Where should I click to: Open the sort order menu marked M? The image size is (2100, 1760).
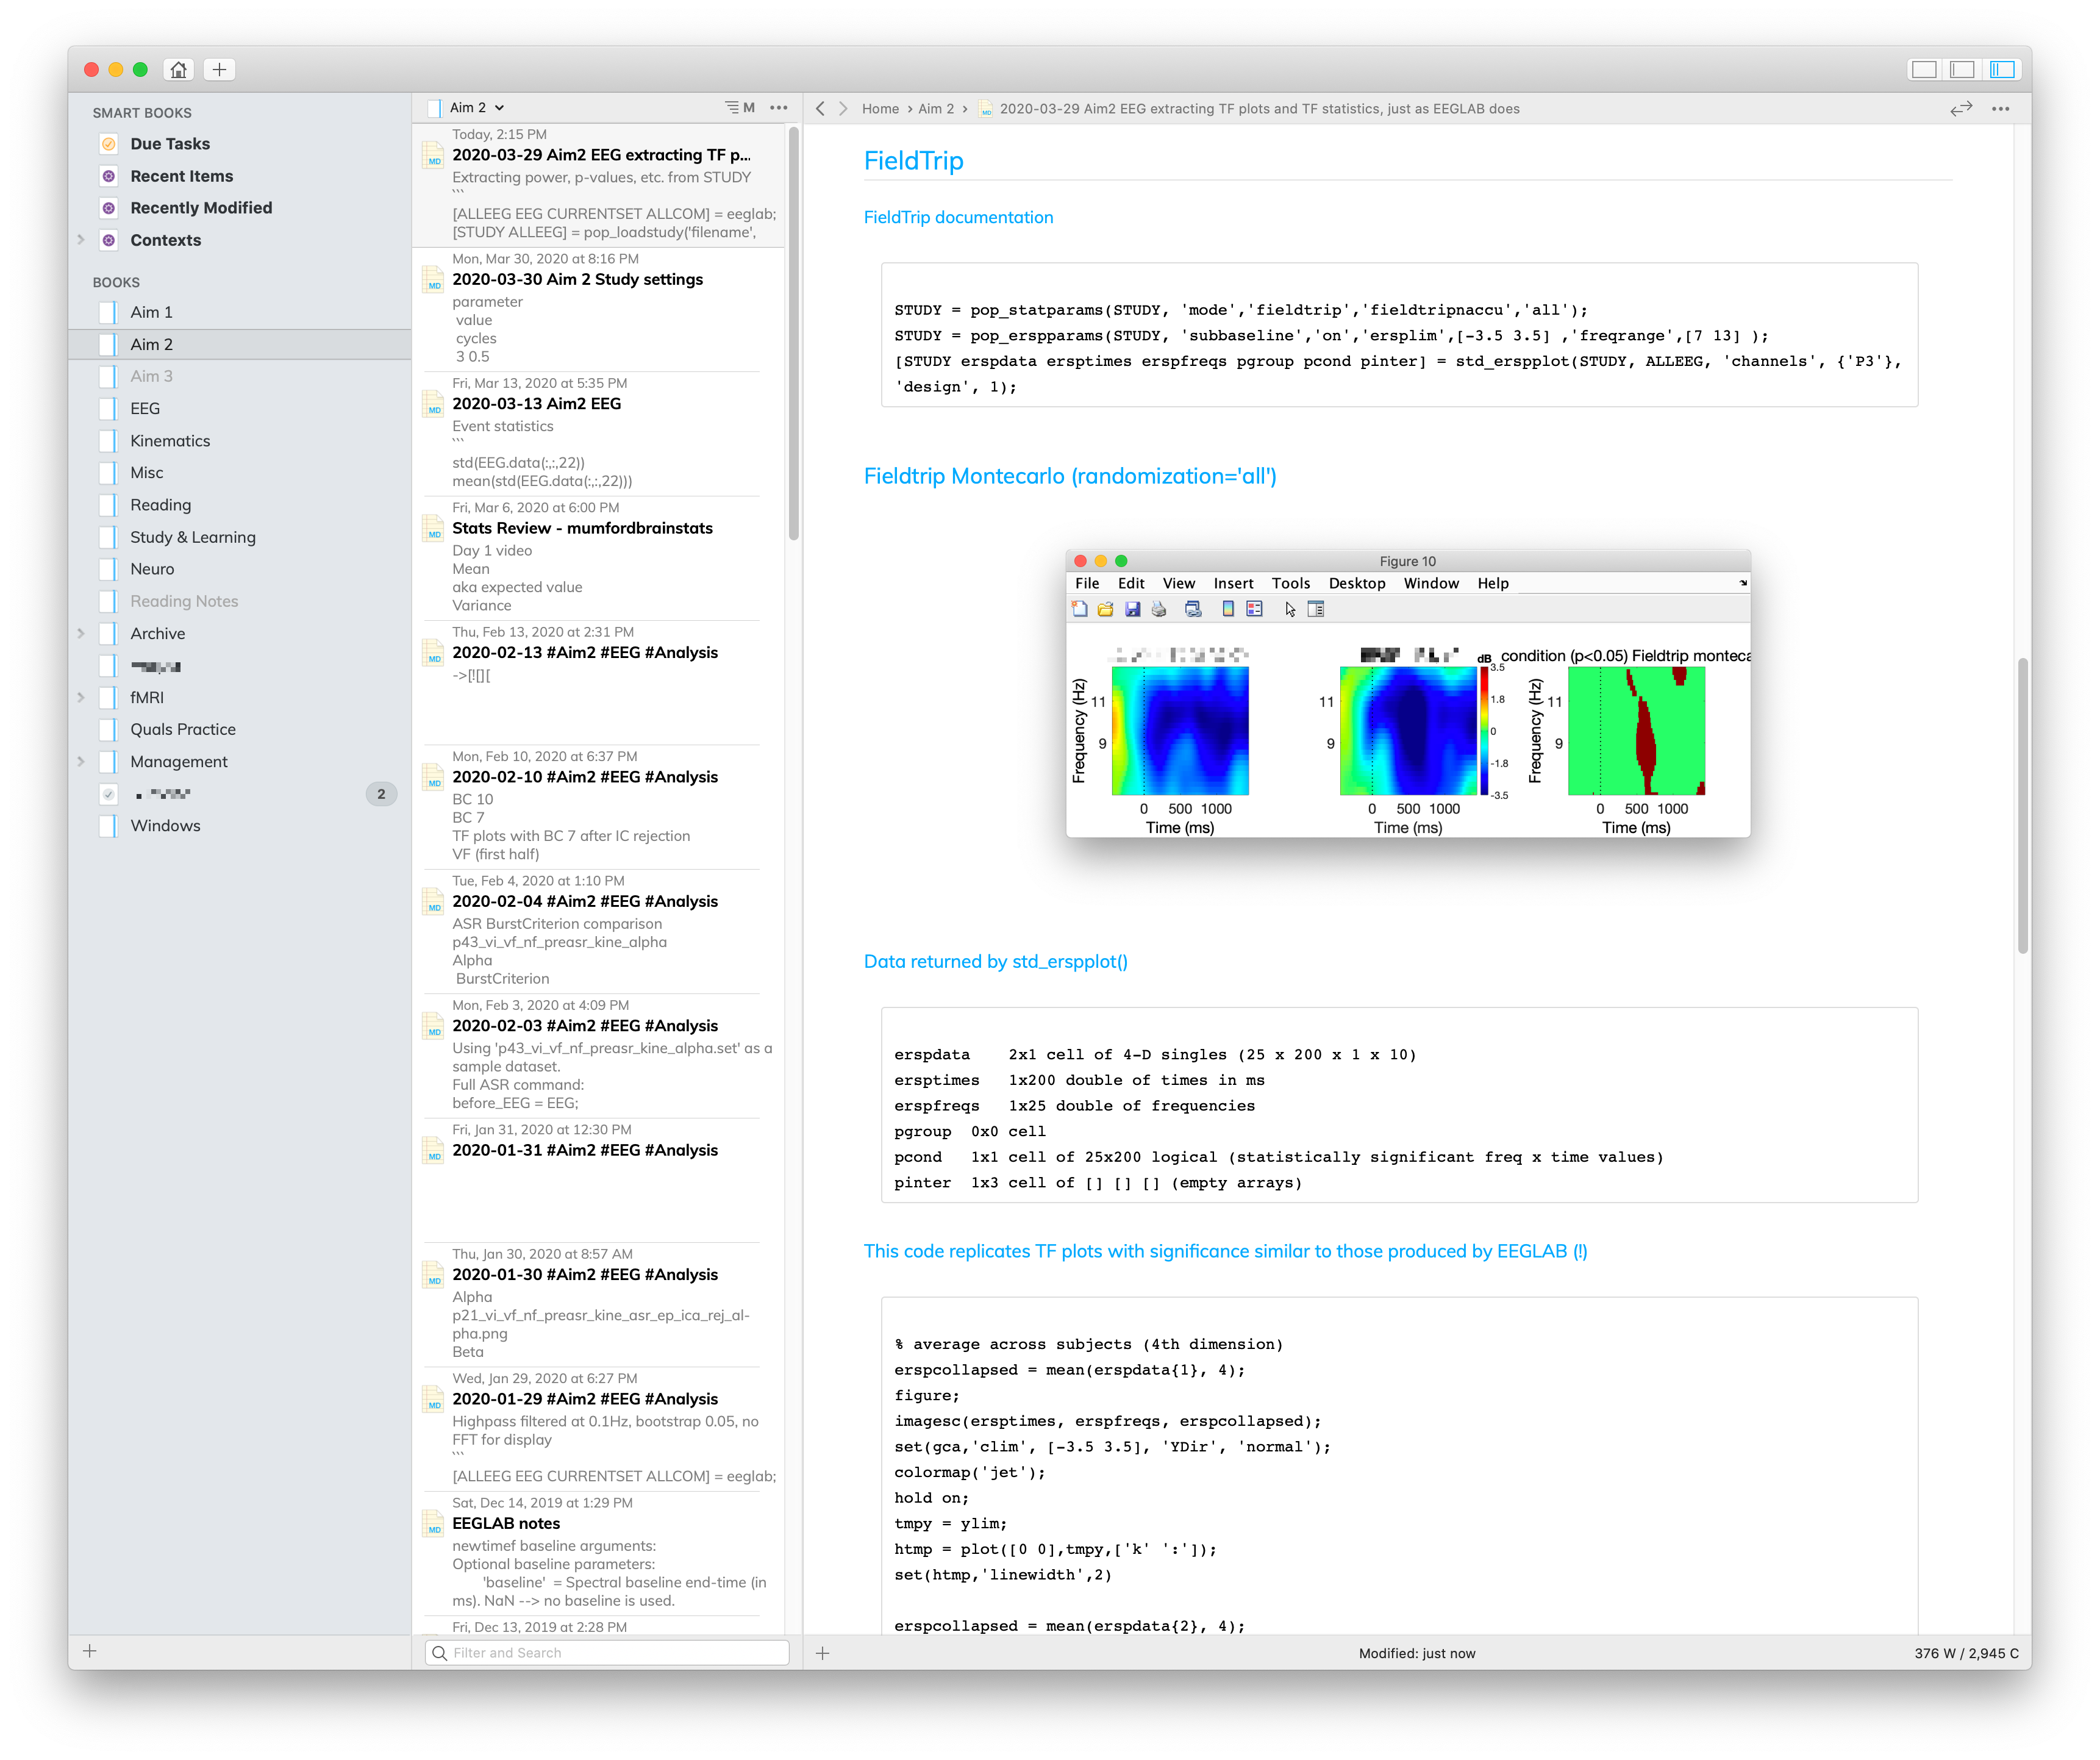(x=740, y=108)
